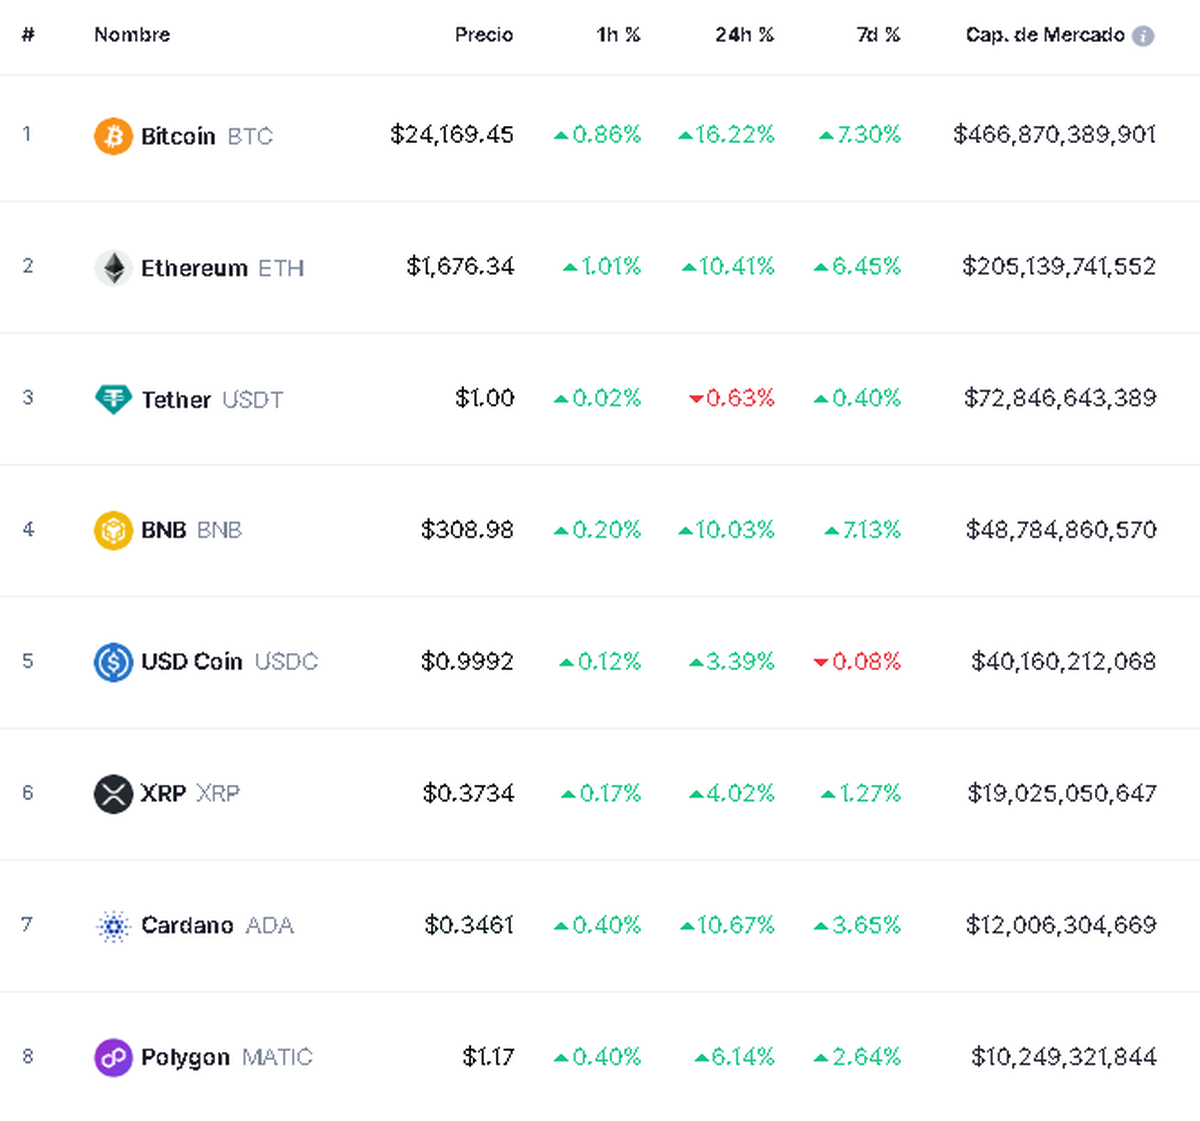This screenshot has width=1200, height=1121.
Task: Click the Bitcoin logo icon
Action: (x=113, y=136)
